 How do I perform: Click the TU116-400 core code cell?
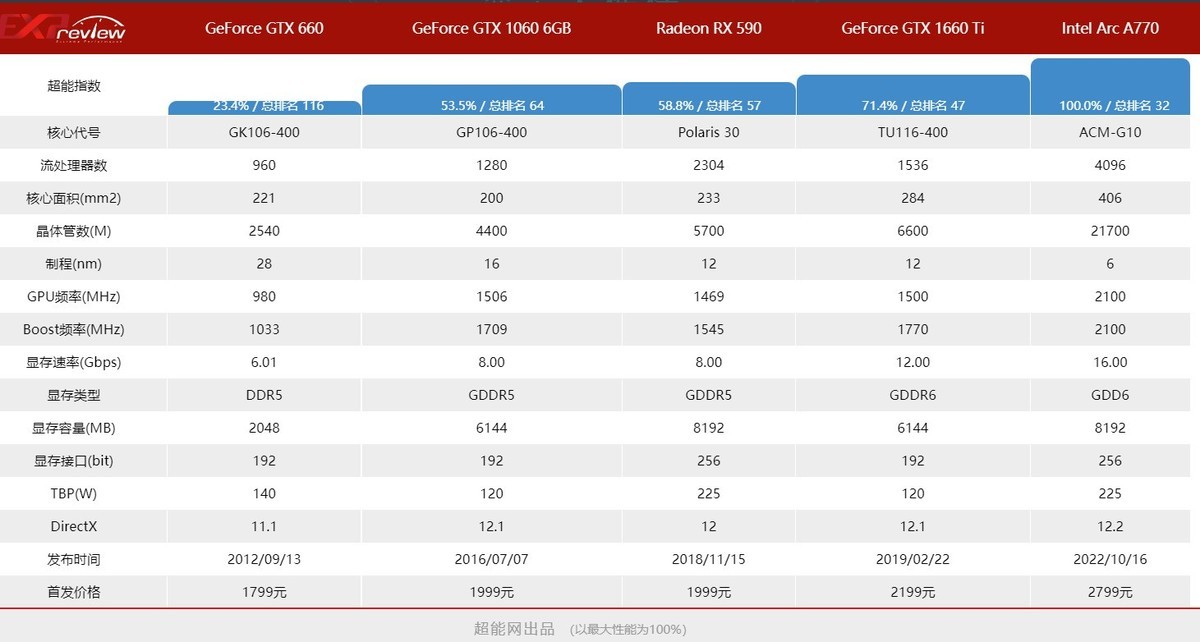(x=913, y=132)
